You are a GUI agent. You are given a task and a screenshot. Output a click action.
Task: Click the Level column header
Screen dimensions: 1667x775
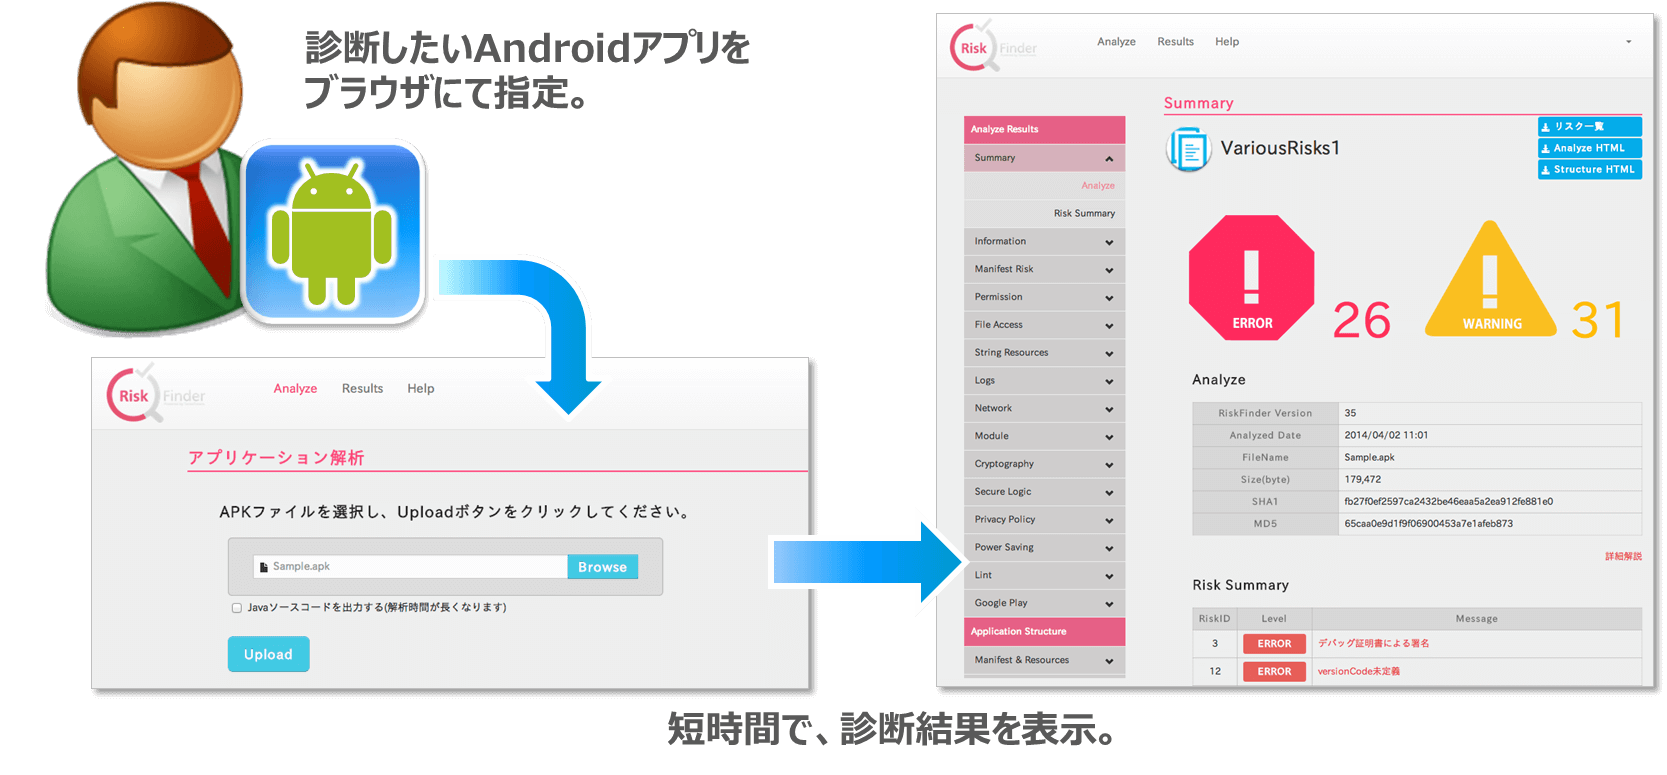pos(1274,619)
